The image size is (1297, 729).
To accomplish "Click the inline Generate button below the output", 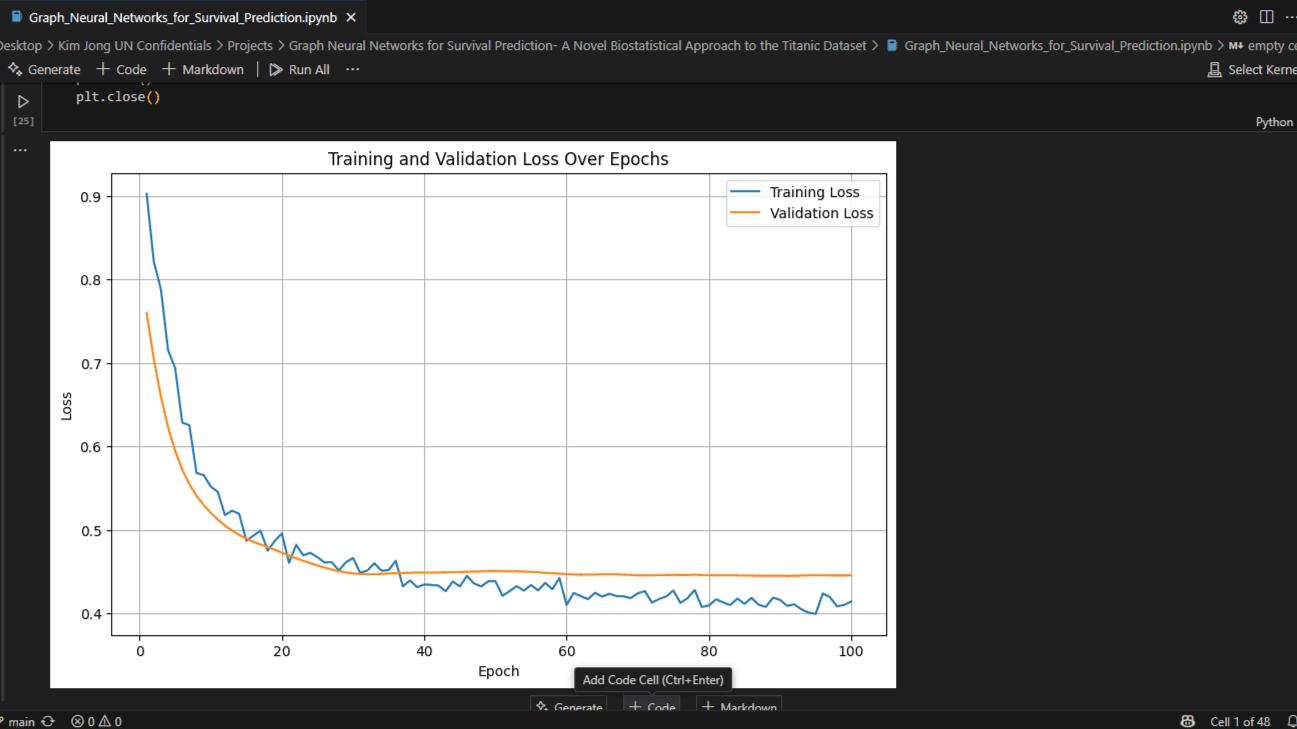I will tap(568, 707).
